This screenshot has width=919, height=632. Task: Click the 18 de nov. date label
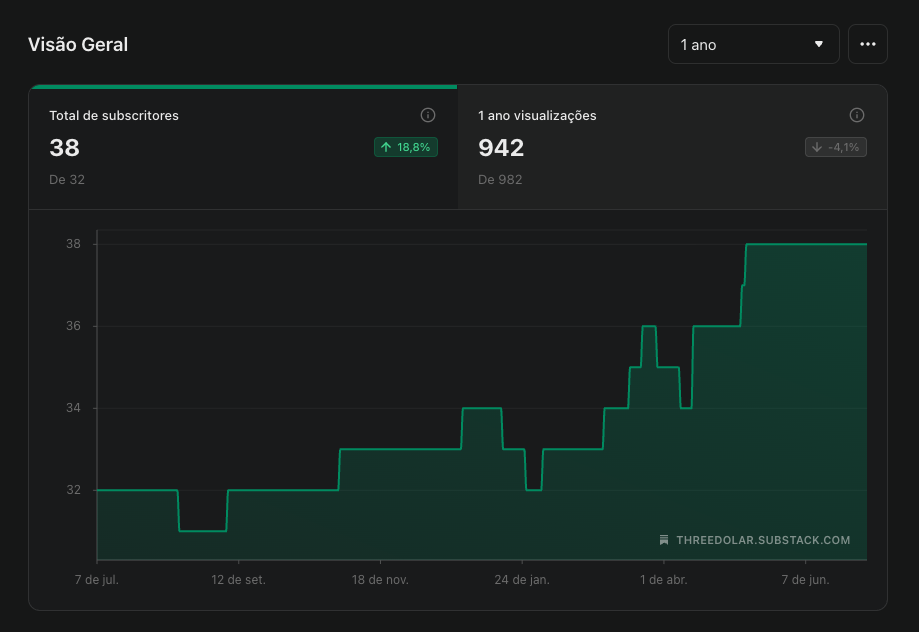380,580
